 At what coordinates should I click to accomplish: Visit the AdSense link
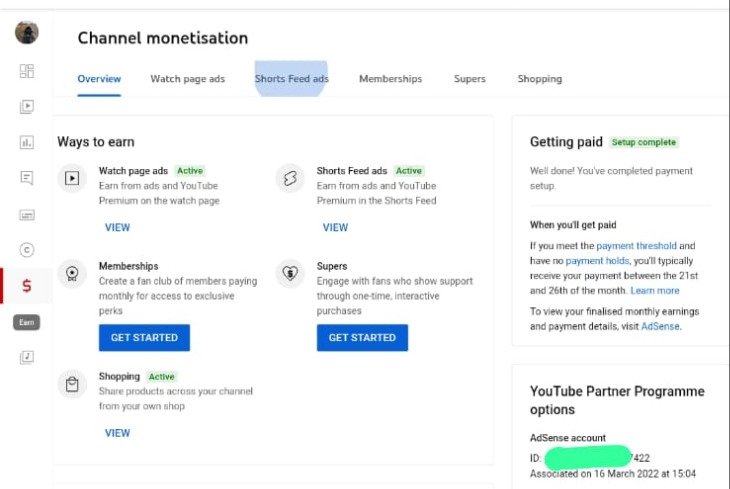click(x=660, y=326)
